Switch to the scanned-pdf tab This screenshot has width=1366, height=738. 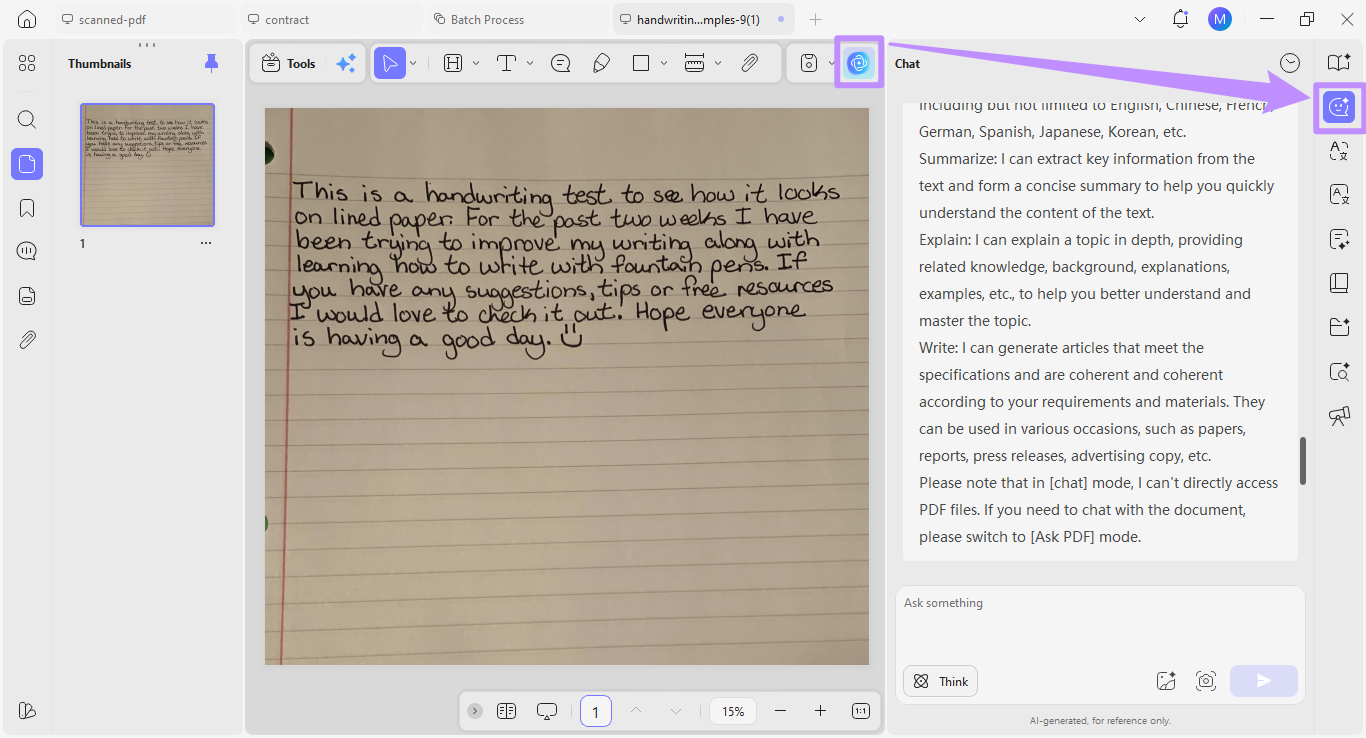[x=145, y=19]
